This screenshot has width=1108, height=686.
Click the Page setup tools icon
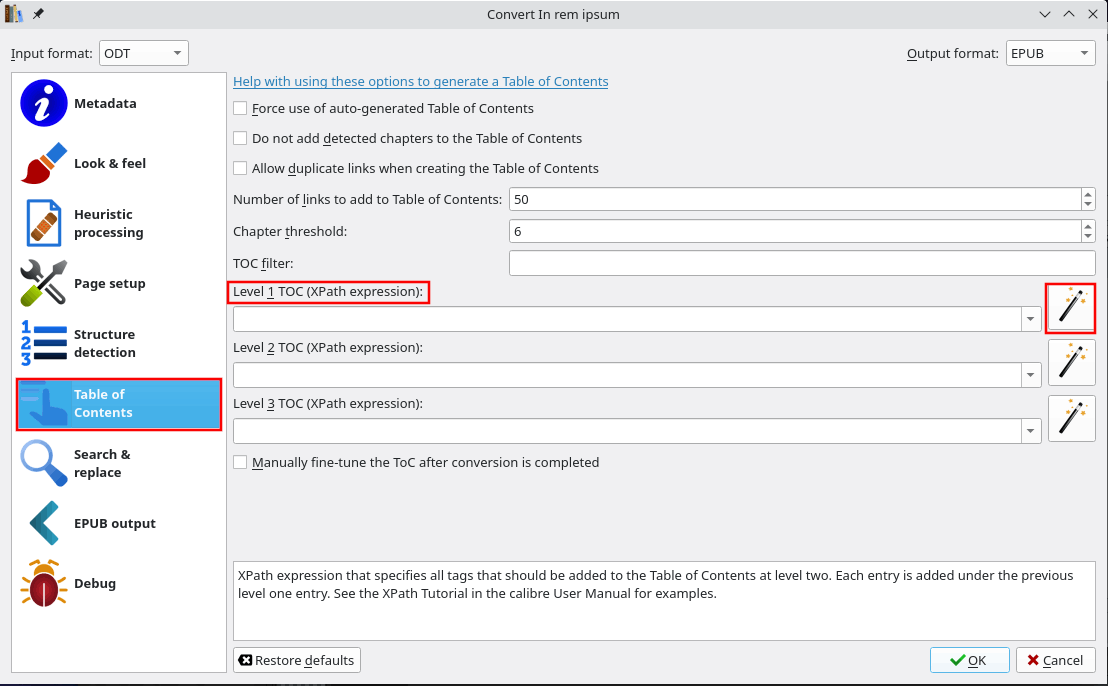point(44,284)
